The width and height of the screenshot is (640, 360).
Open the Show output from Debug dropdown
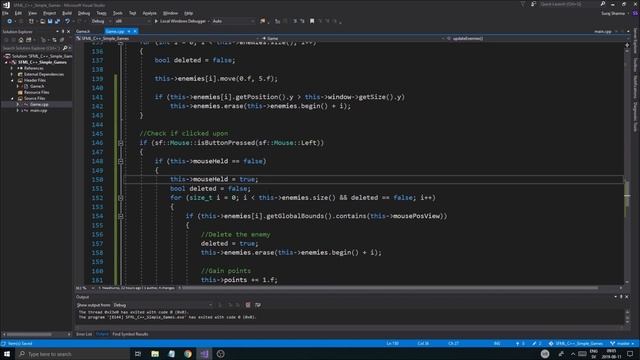163,305
